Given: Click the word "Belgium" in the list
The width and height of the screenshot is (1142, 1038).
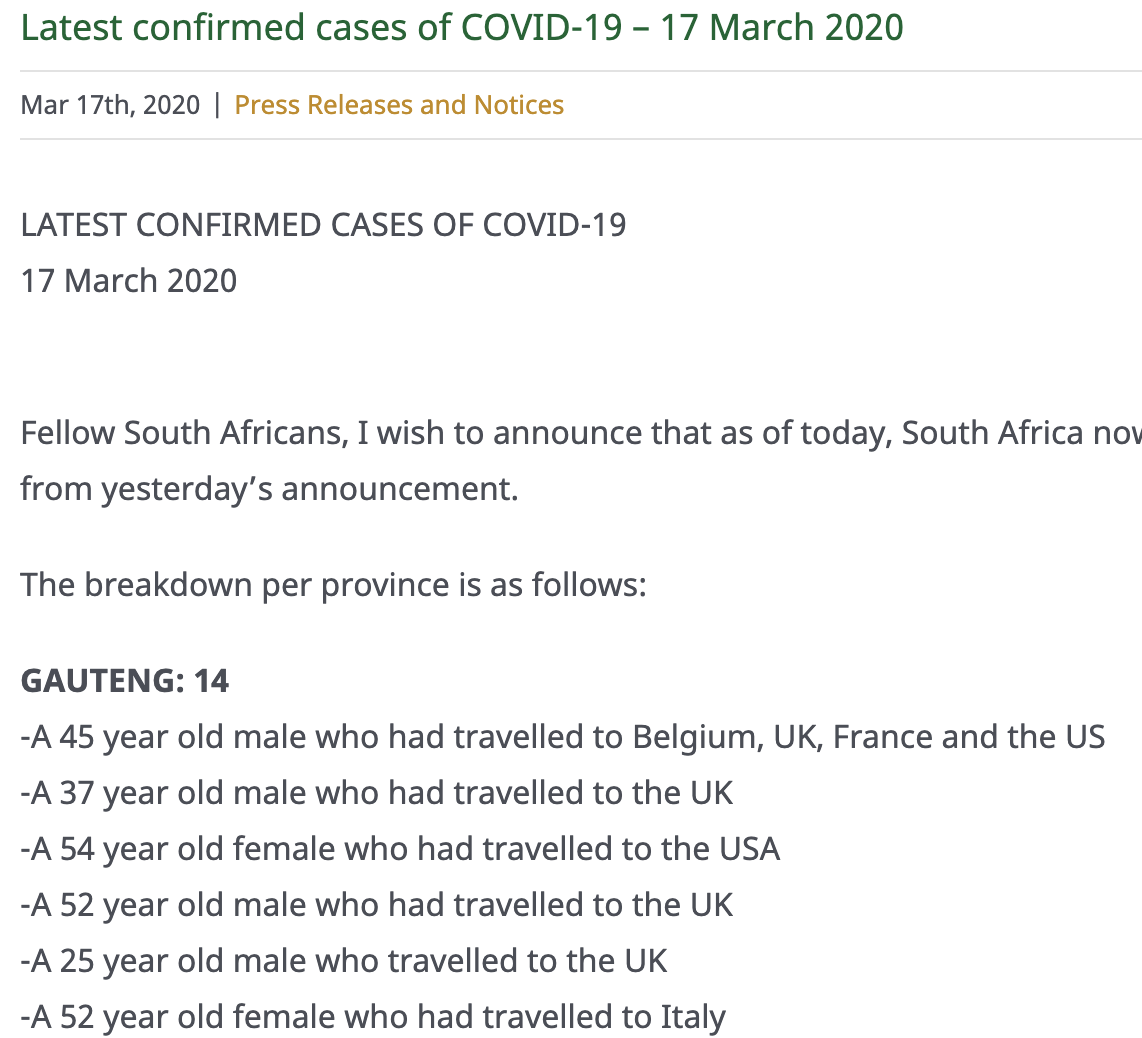Looking at the screenshot, I should coord(697,737).
